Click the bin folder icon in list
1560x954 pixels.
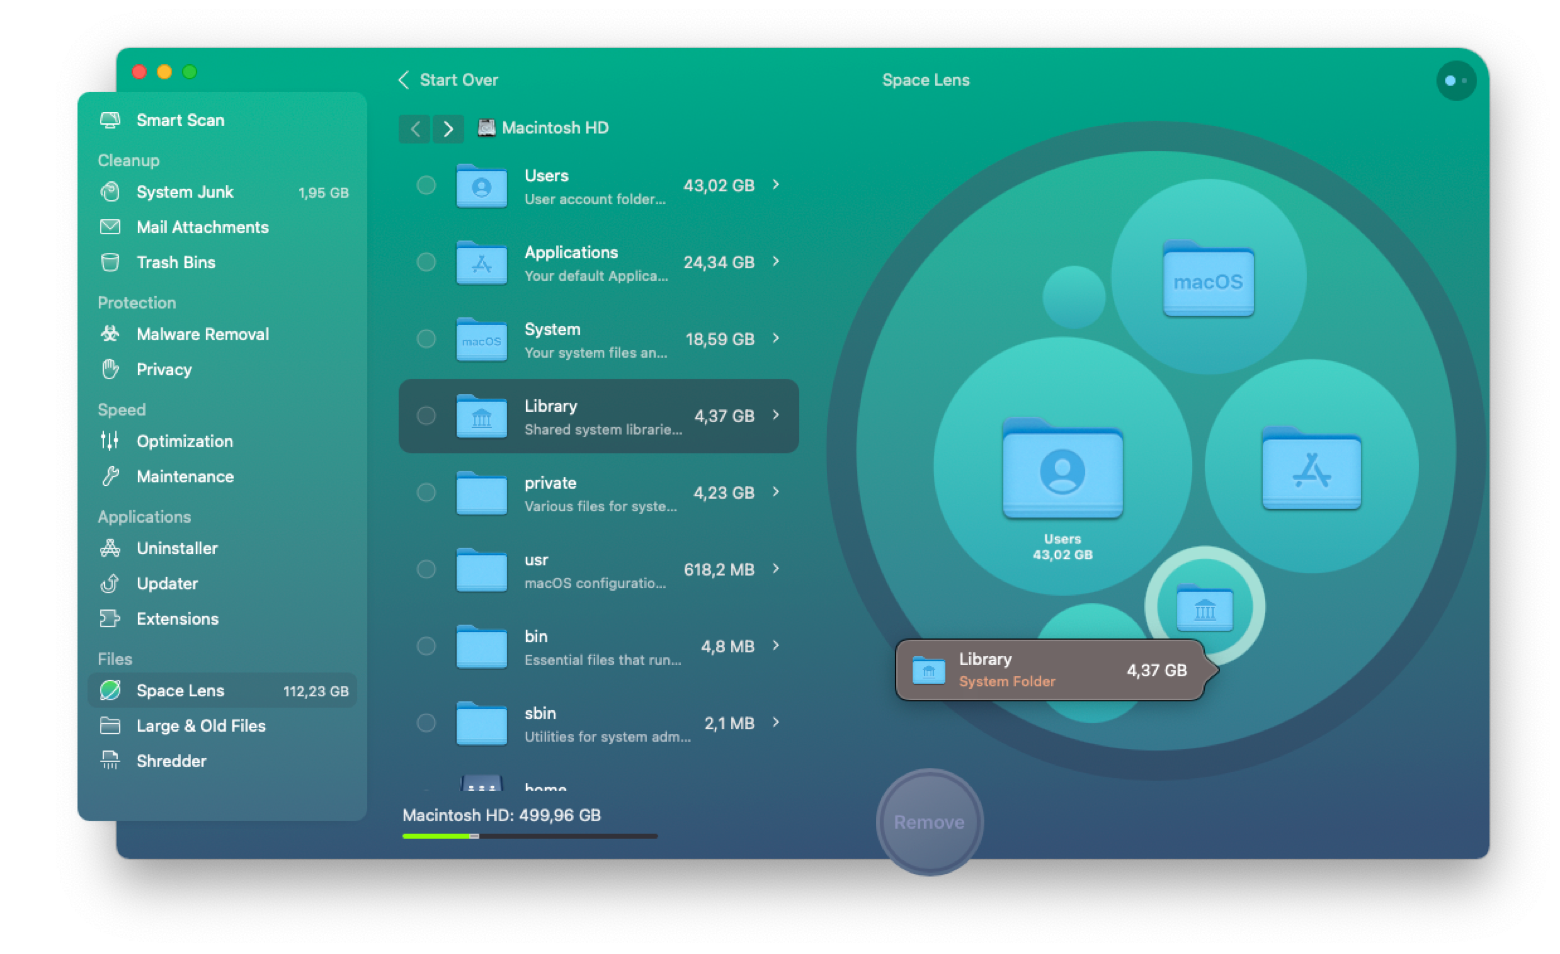[482, 647]
